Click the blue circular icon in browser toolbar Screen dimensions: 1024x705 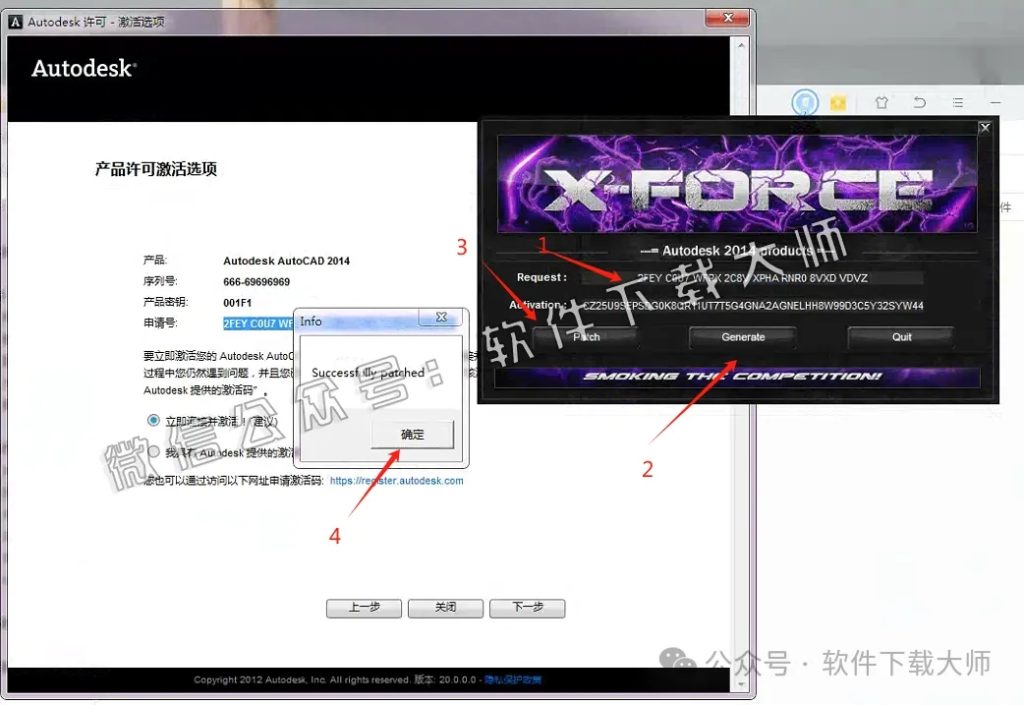805,102
